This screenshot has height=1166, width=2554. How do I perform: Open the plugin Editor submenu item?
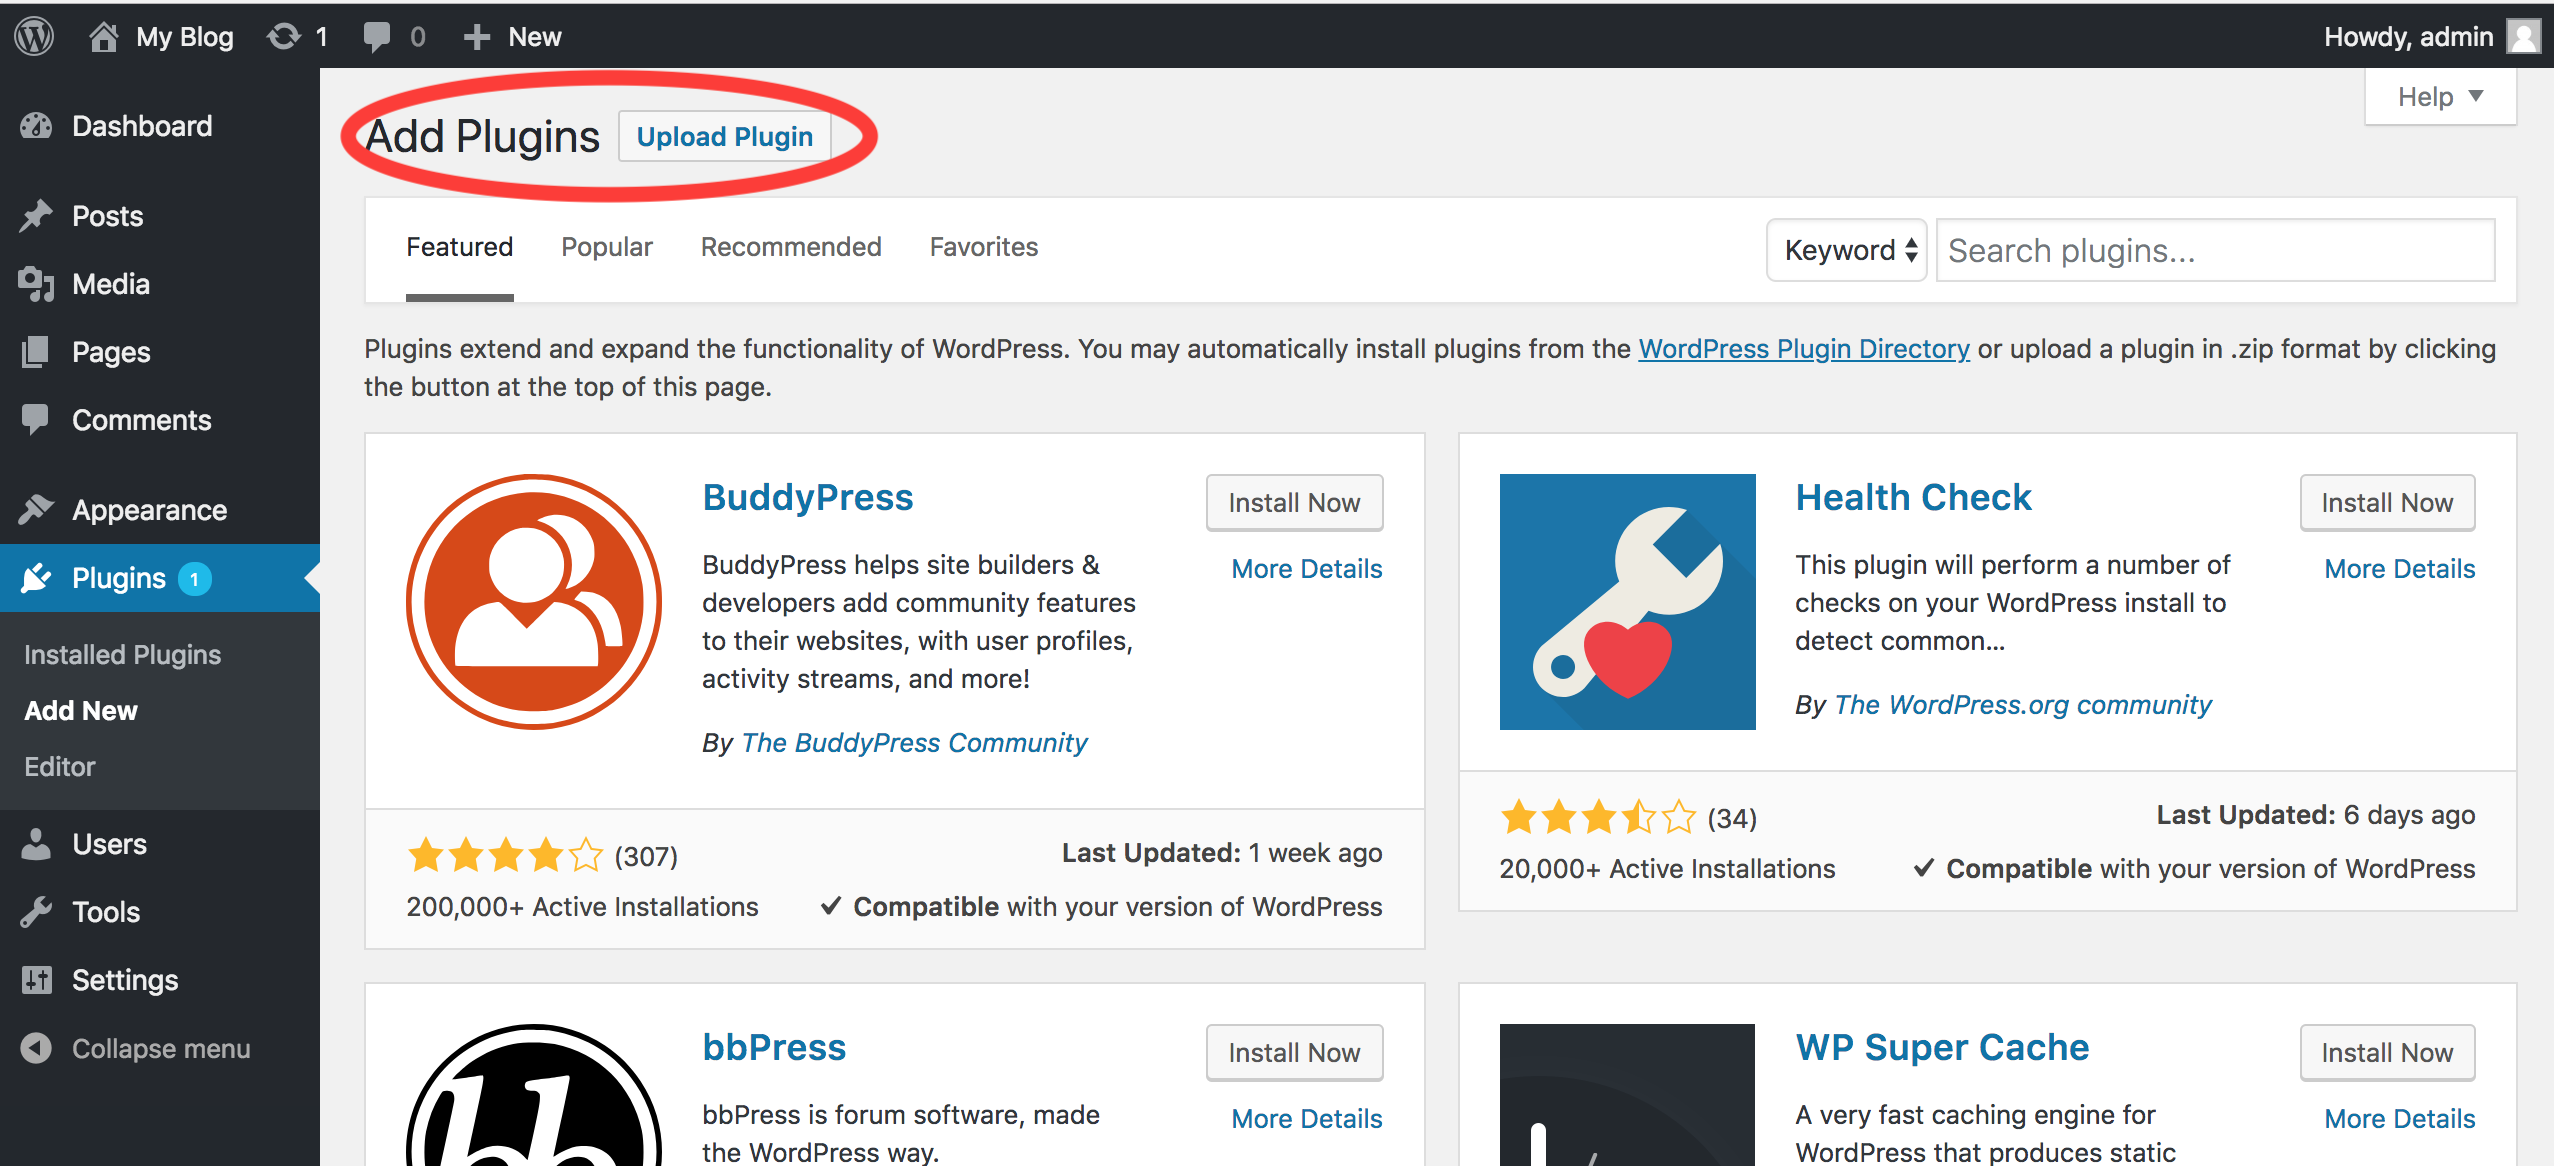coord(60,767)
